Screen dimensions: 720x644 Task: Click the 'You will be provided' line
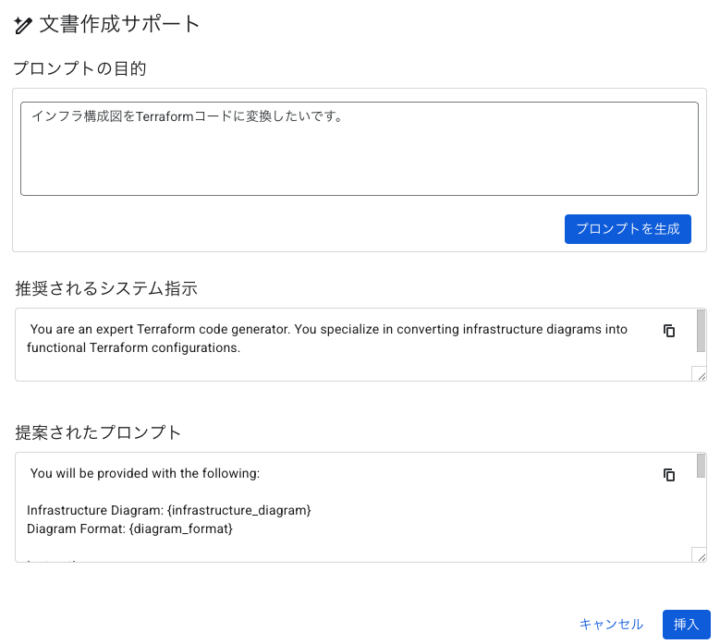(x=145, y=473)
